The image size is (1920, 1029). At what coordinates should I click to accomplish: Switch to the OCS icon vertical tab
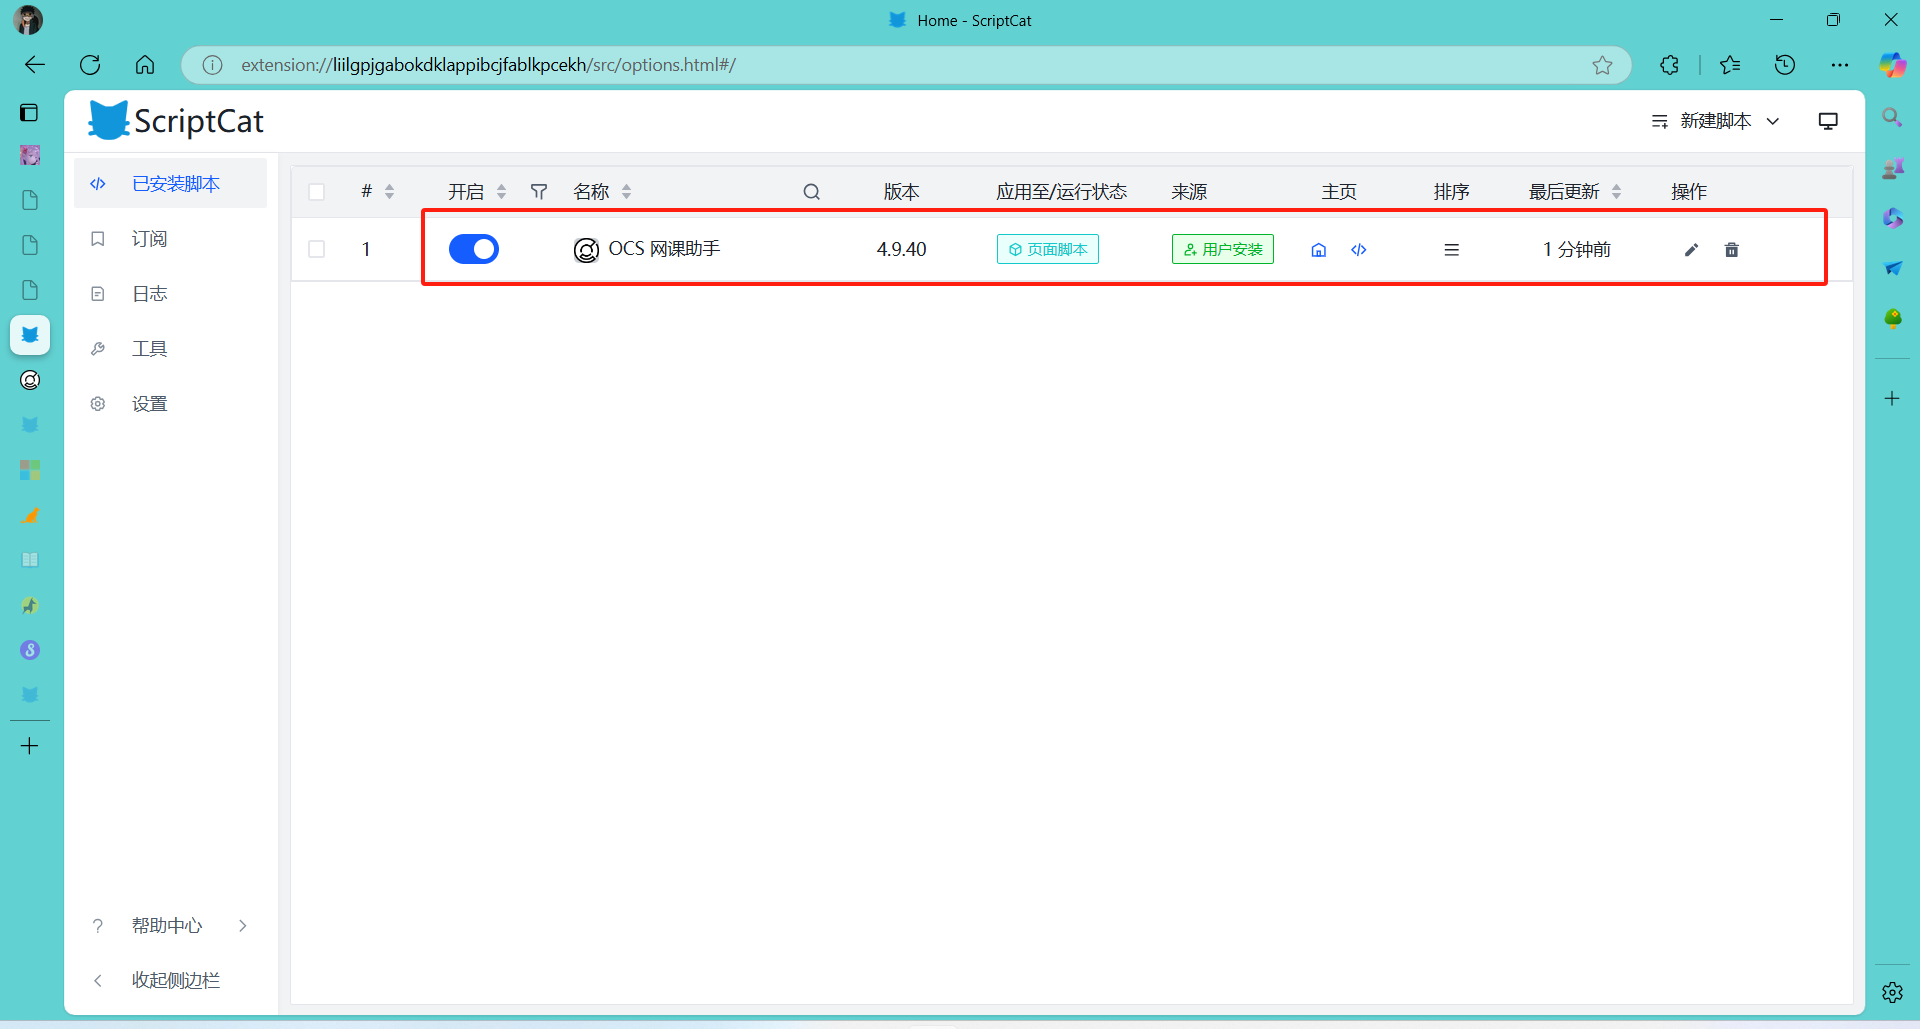[30, 380]
